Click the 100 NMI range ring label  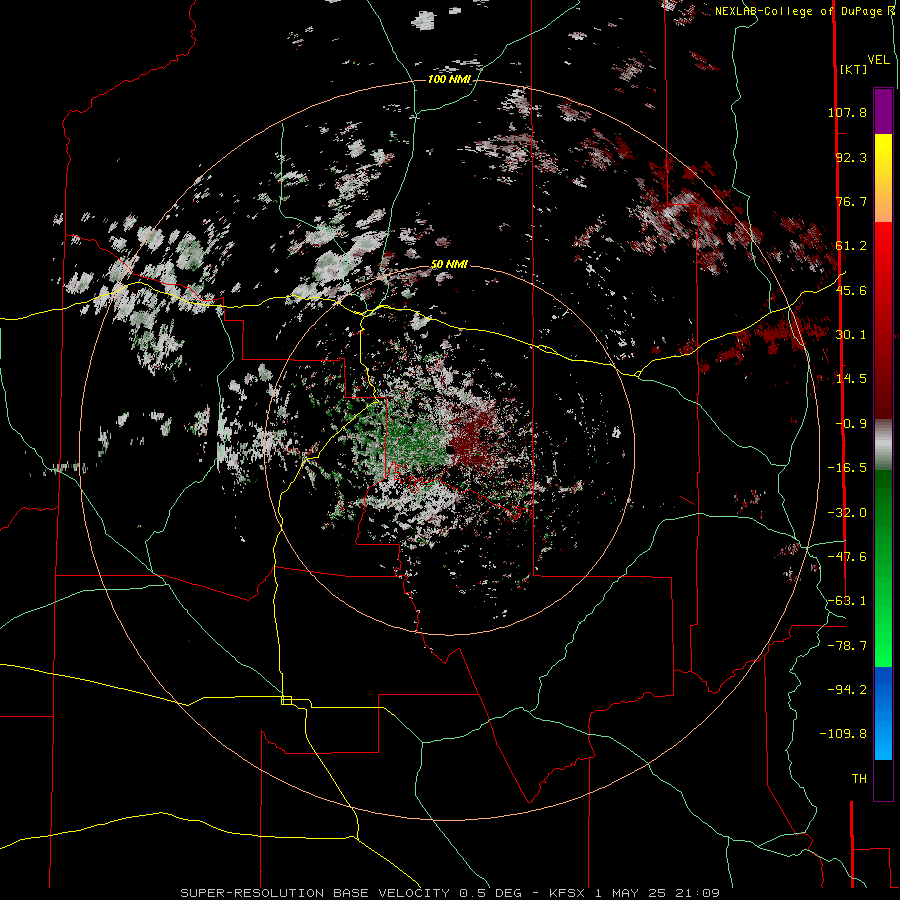(449, 79)
